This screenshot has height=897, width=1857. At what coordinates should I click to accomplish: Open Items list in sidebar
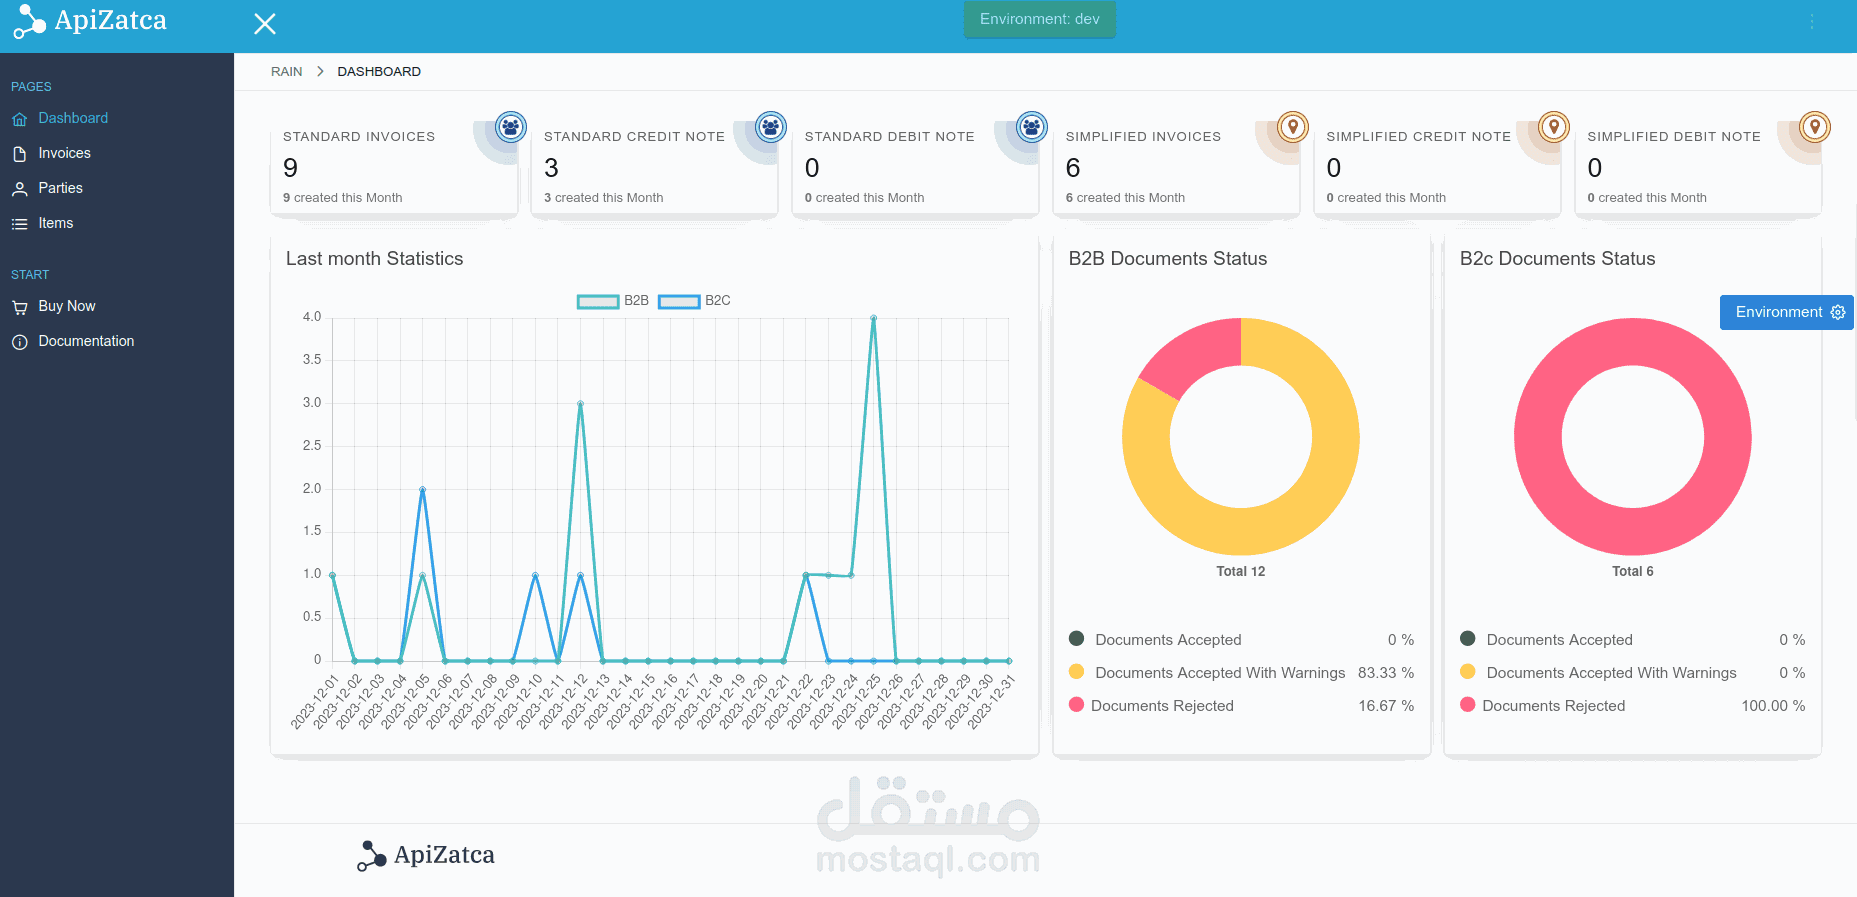pyautogui.click(x=56, y=223)
